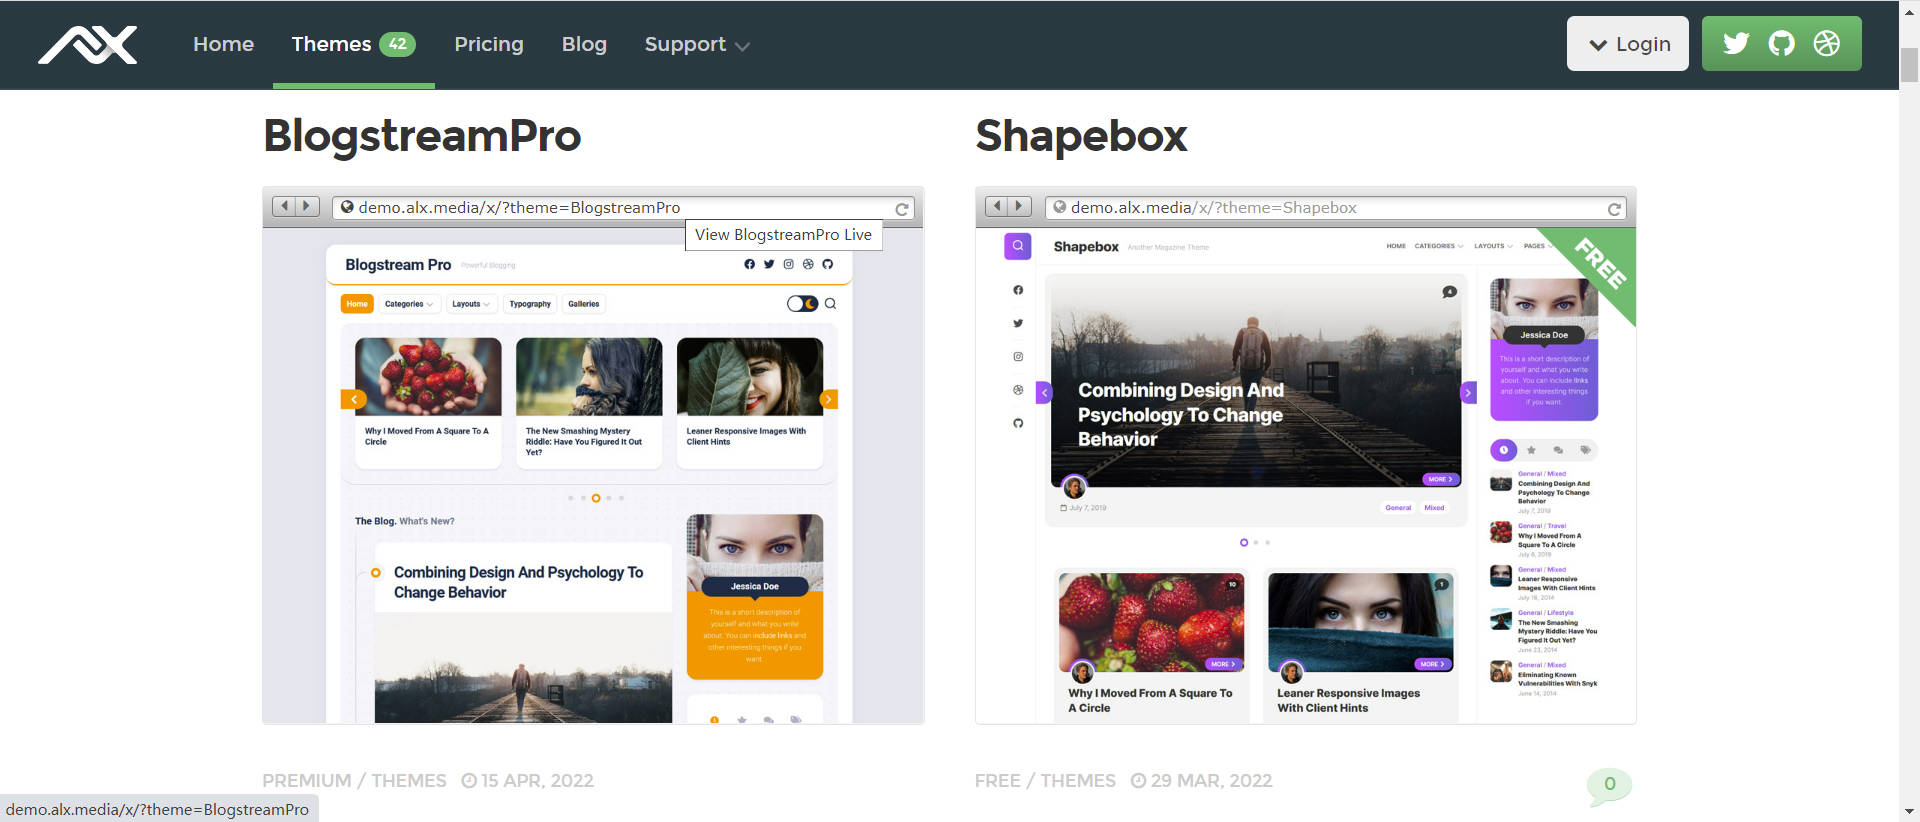Expand CATEGORIES menu in Shapebox preview

[x=1438, y=246]
